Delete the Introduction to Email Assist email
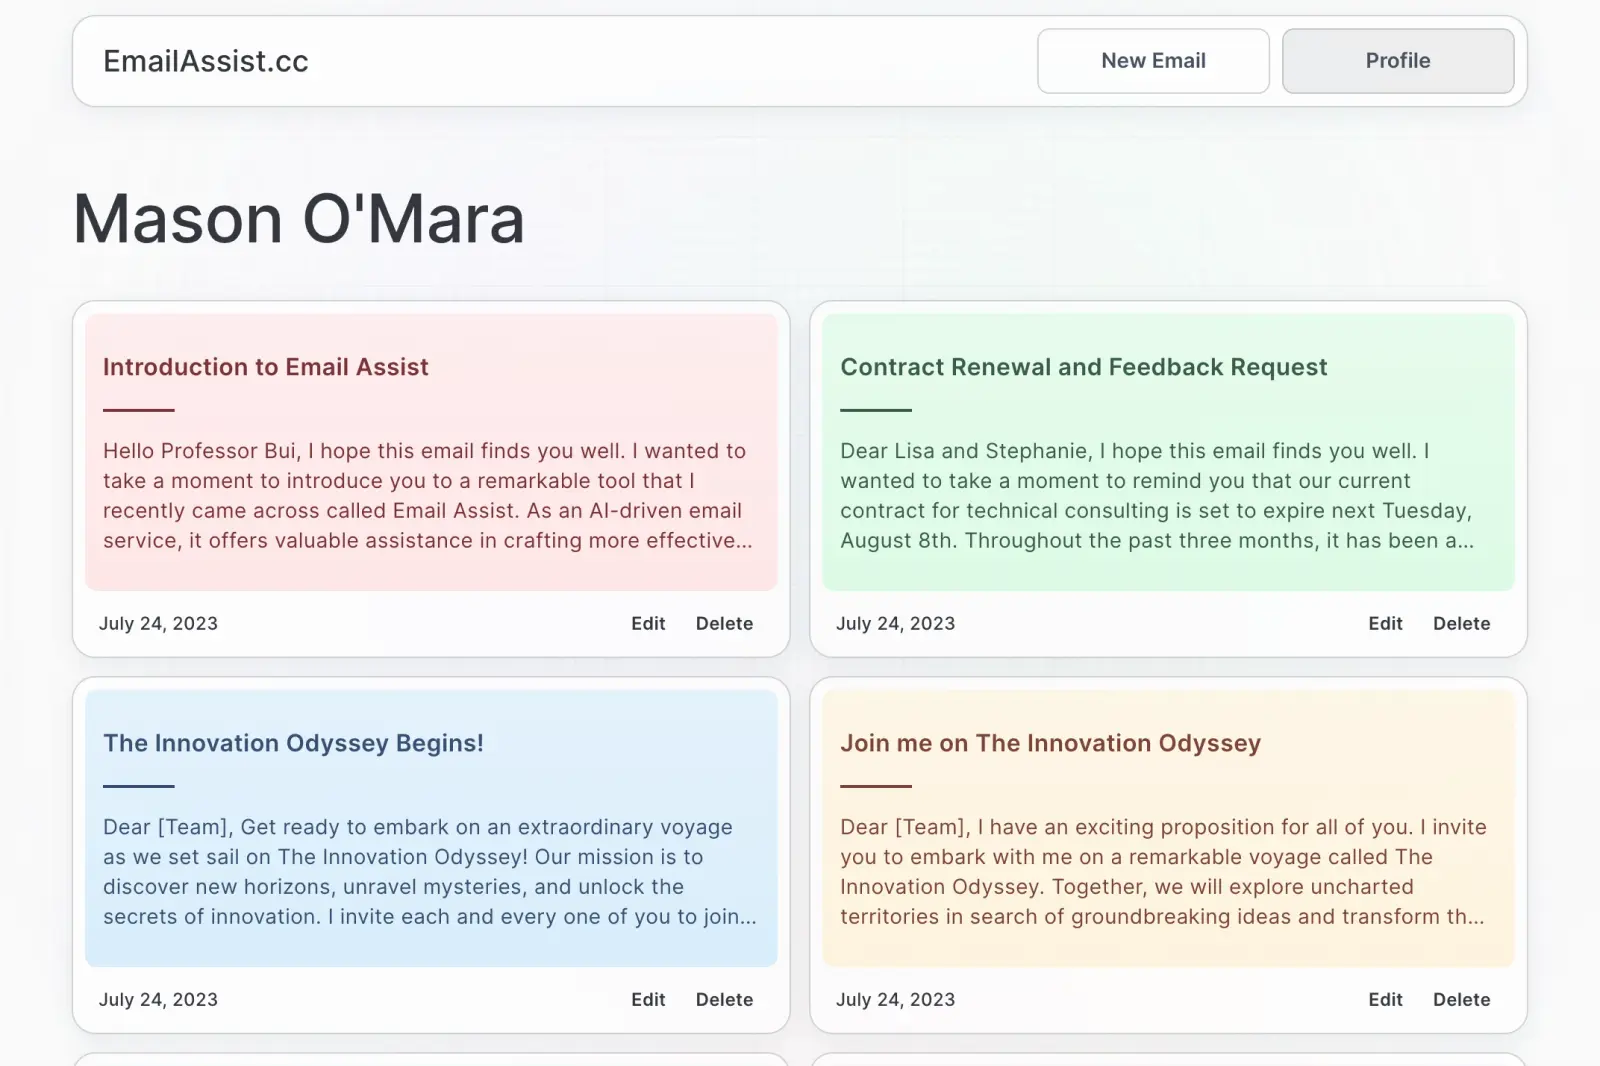This screenshot has height=1066, width=1600. 724,623
